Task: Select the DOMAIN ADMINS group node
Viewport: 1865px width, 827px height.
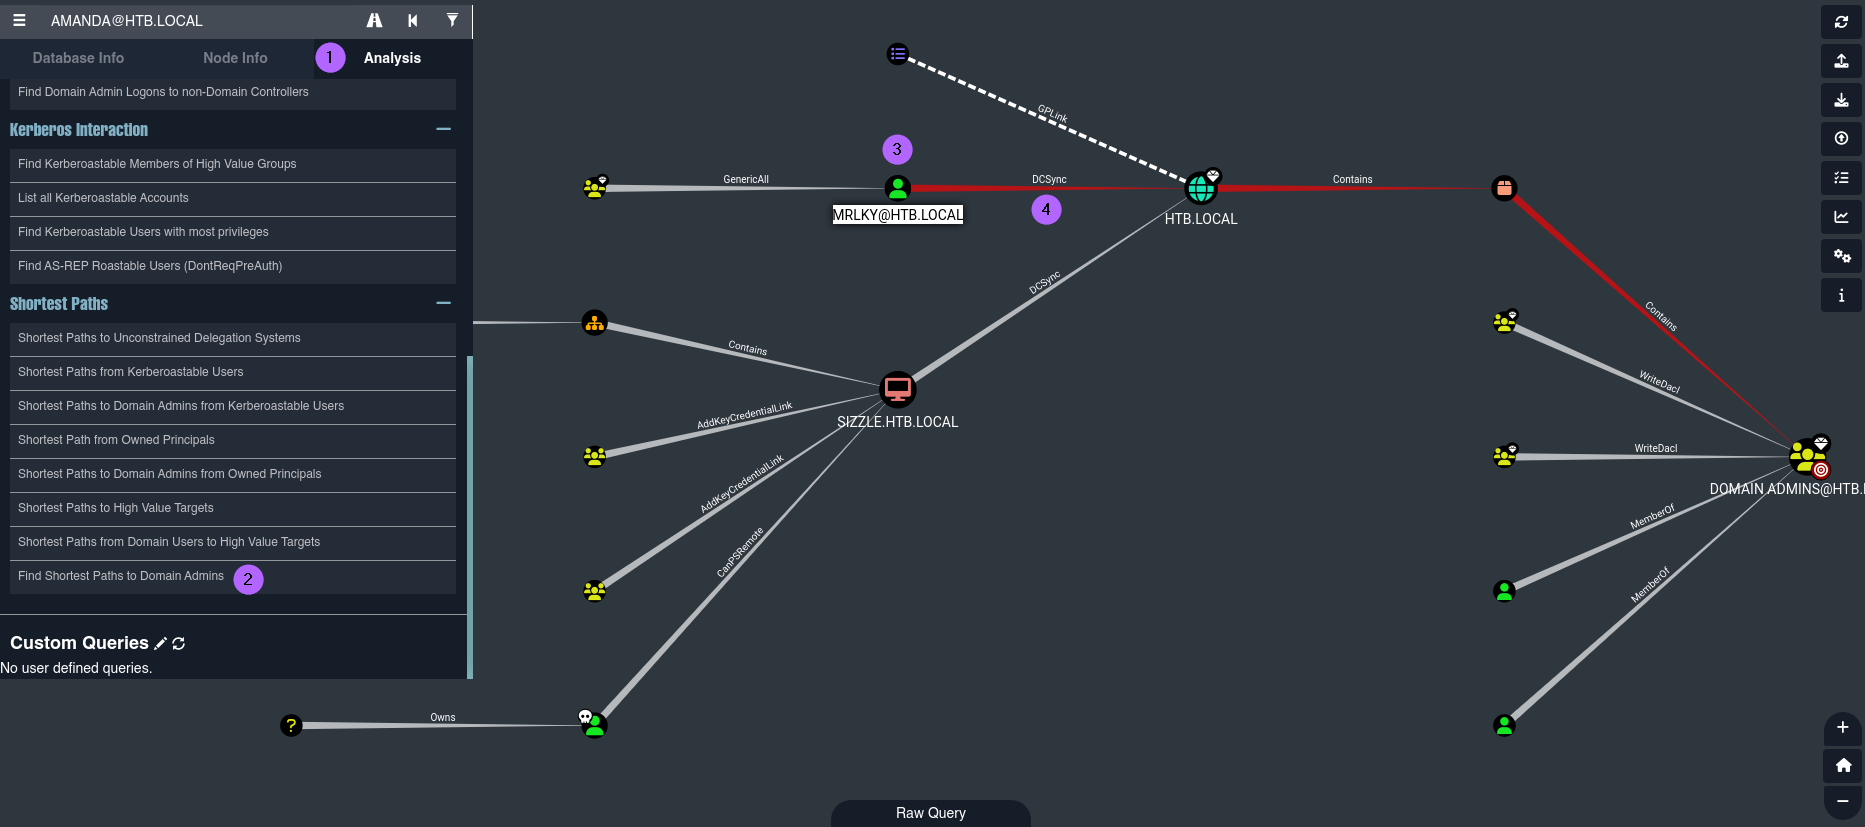Action: click(x=1808, y=457)
